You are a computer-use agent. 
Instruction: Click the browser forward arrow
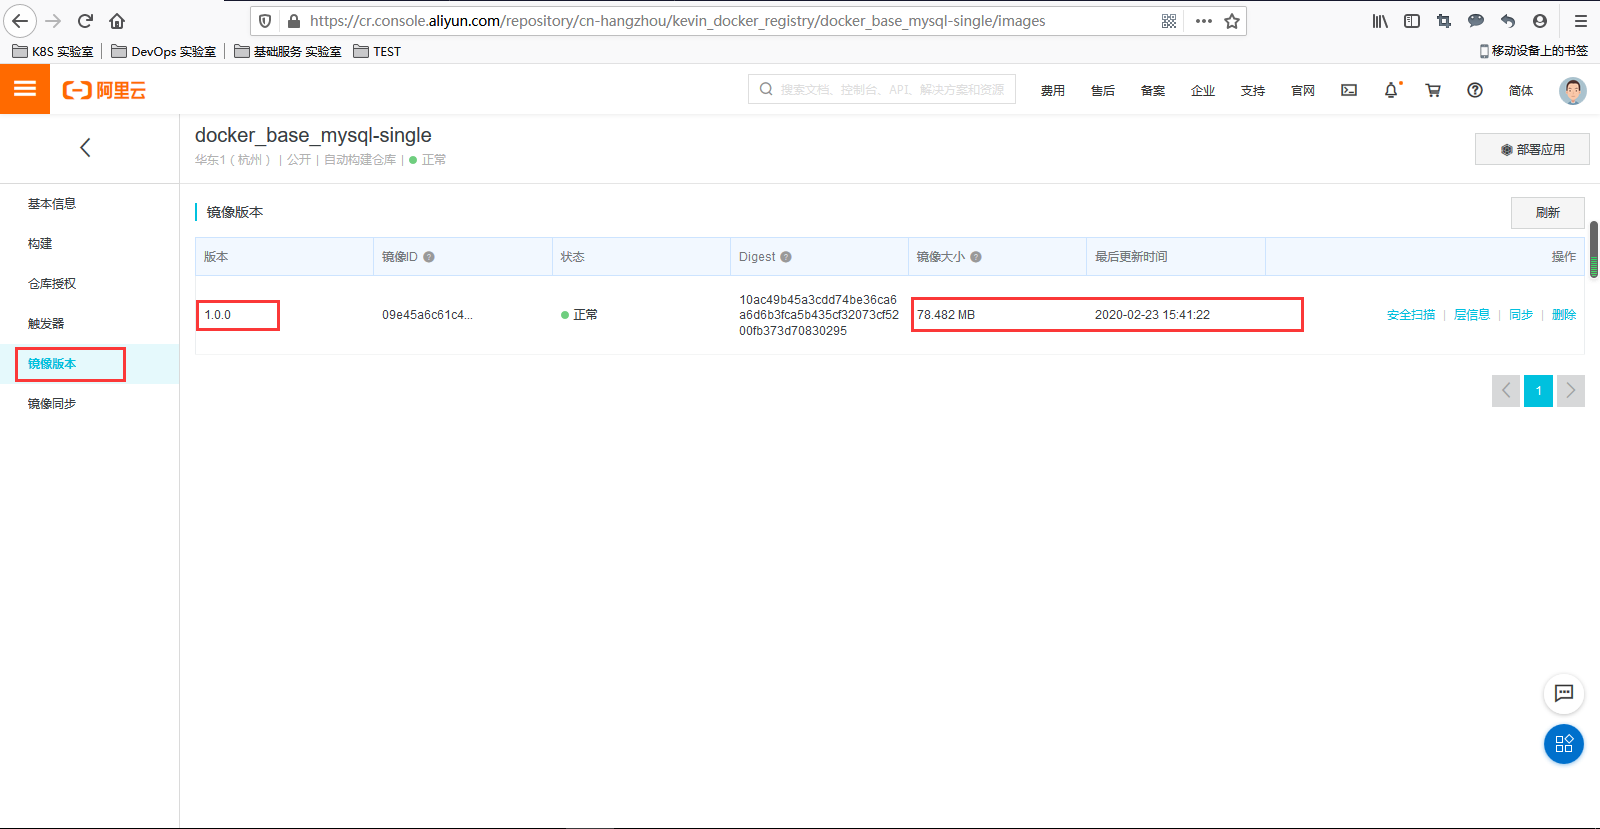coord(54,21)
